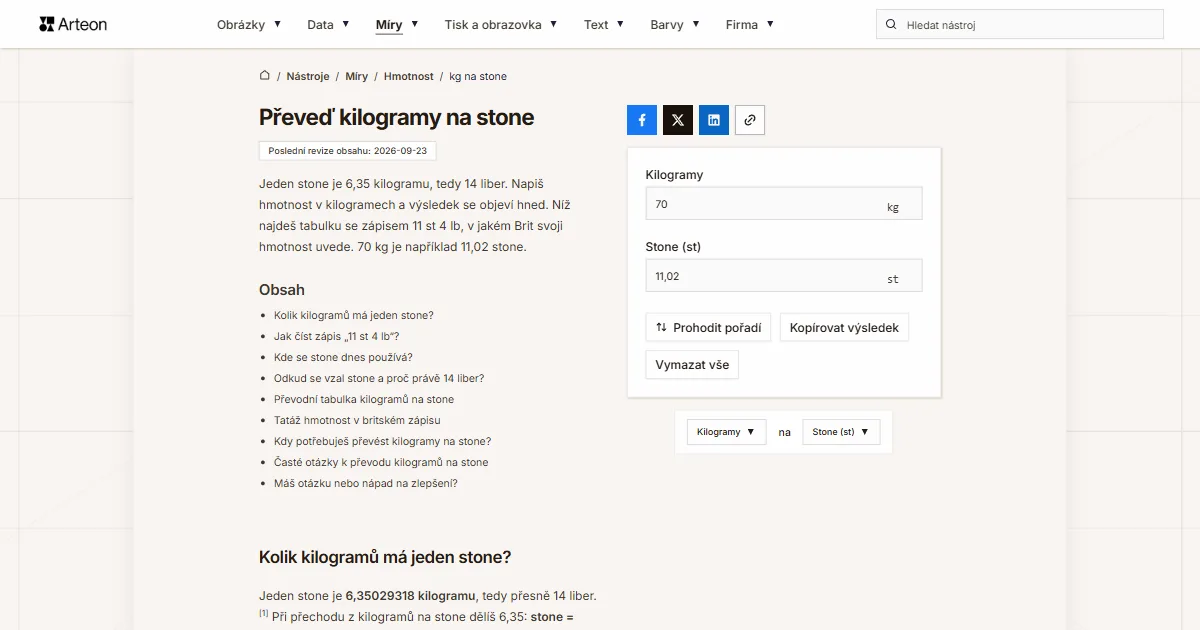Screen dimensions: 1200x630
Task: Open the Míry menu
Action: pyautogui.click(x=397, y=24)
